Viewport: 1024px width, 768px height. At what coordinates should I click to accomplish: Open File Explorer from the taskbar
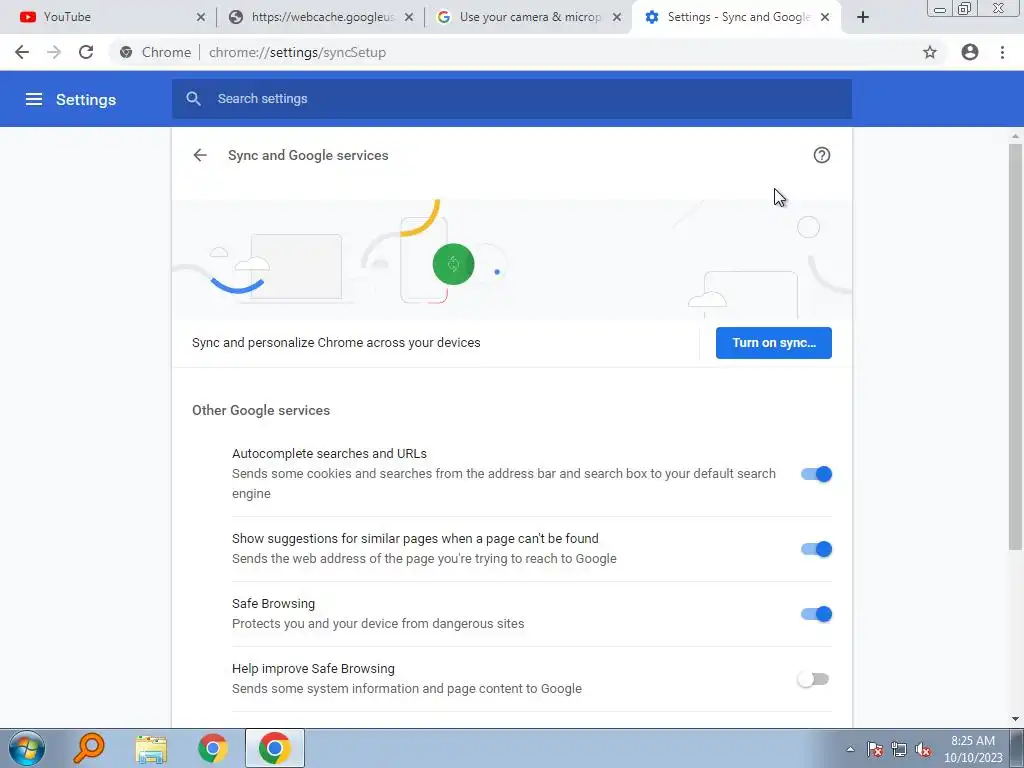[x=151, y=748]
